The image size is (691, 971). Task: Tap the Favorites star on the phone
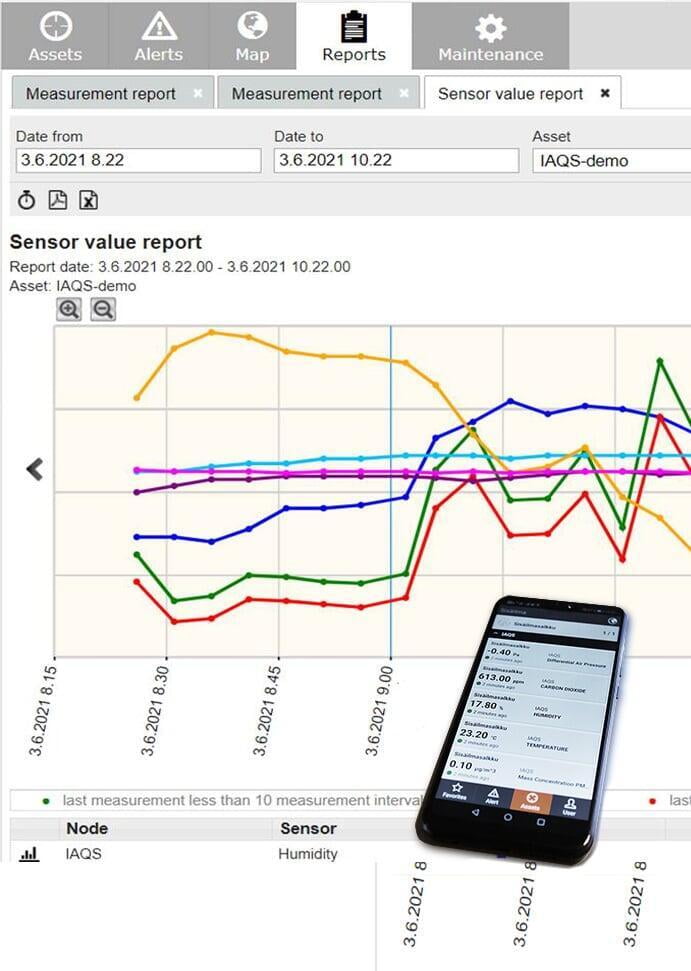point(455,789)
